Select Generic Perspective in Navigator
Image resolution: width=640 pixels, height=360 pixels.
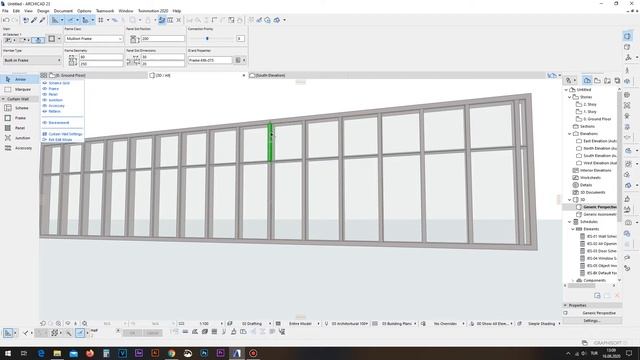tap(600, 207)
